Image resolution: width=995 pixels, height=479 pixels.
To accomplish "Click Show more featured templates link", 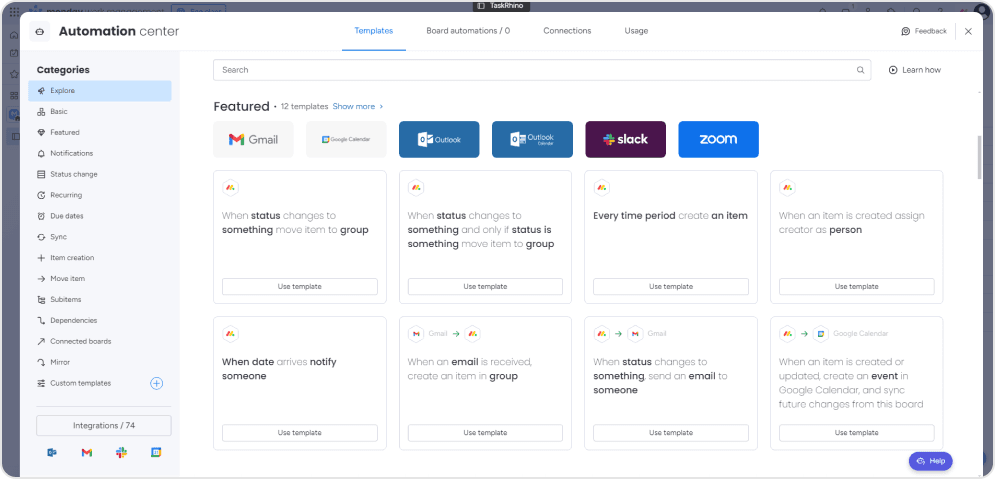I will point(358,107).
